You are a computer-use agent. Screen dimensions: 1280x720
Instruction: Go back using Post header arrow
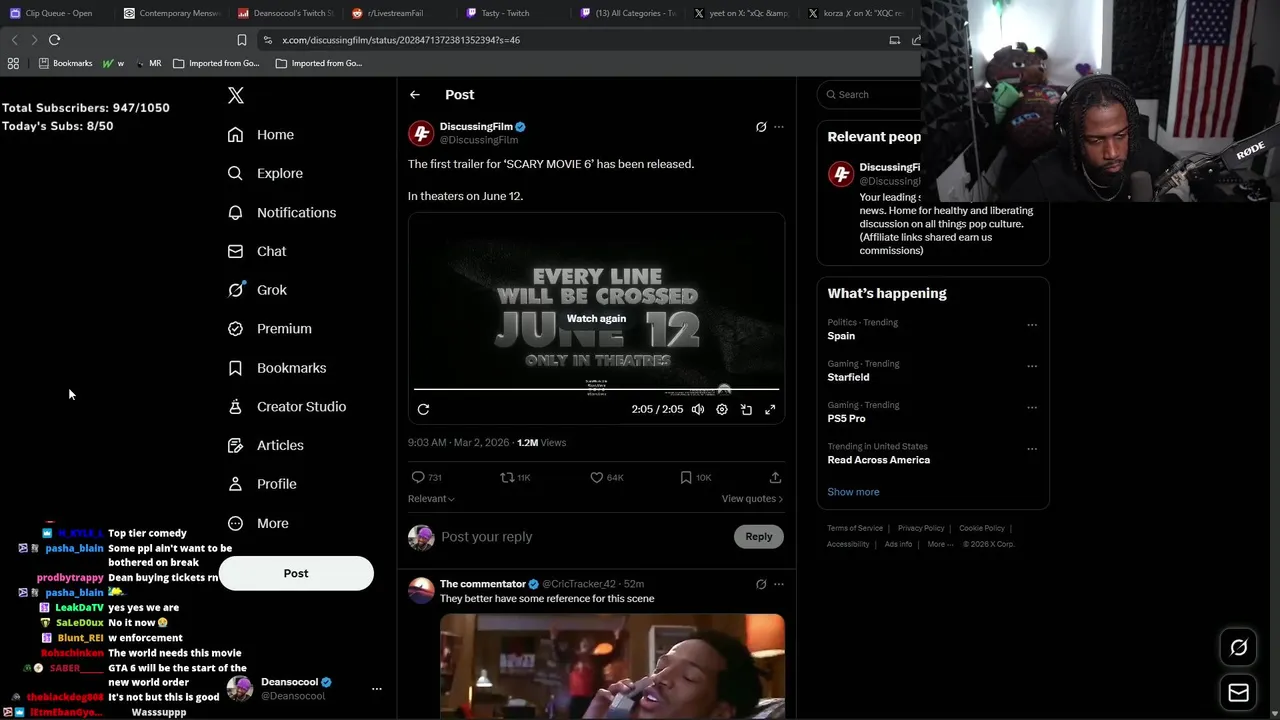415,94
